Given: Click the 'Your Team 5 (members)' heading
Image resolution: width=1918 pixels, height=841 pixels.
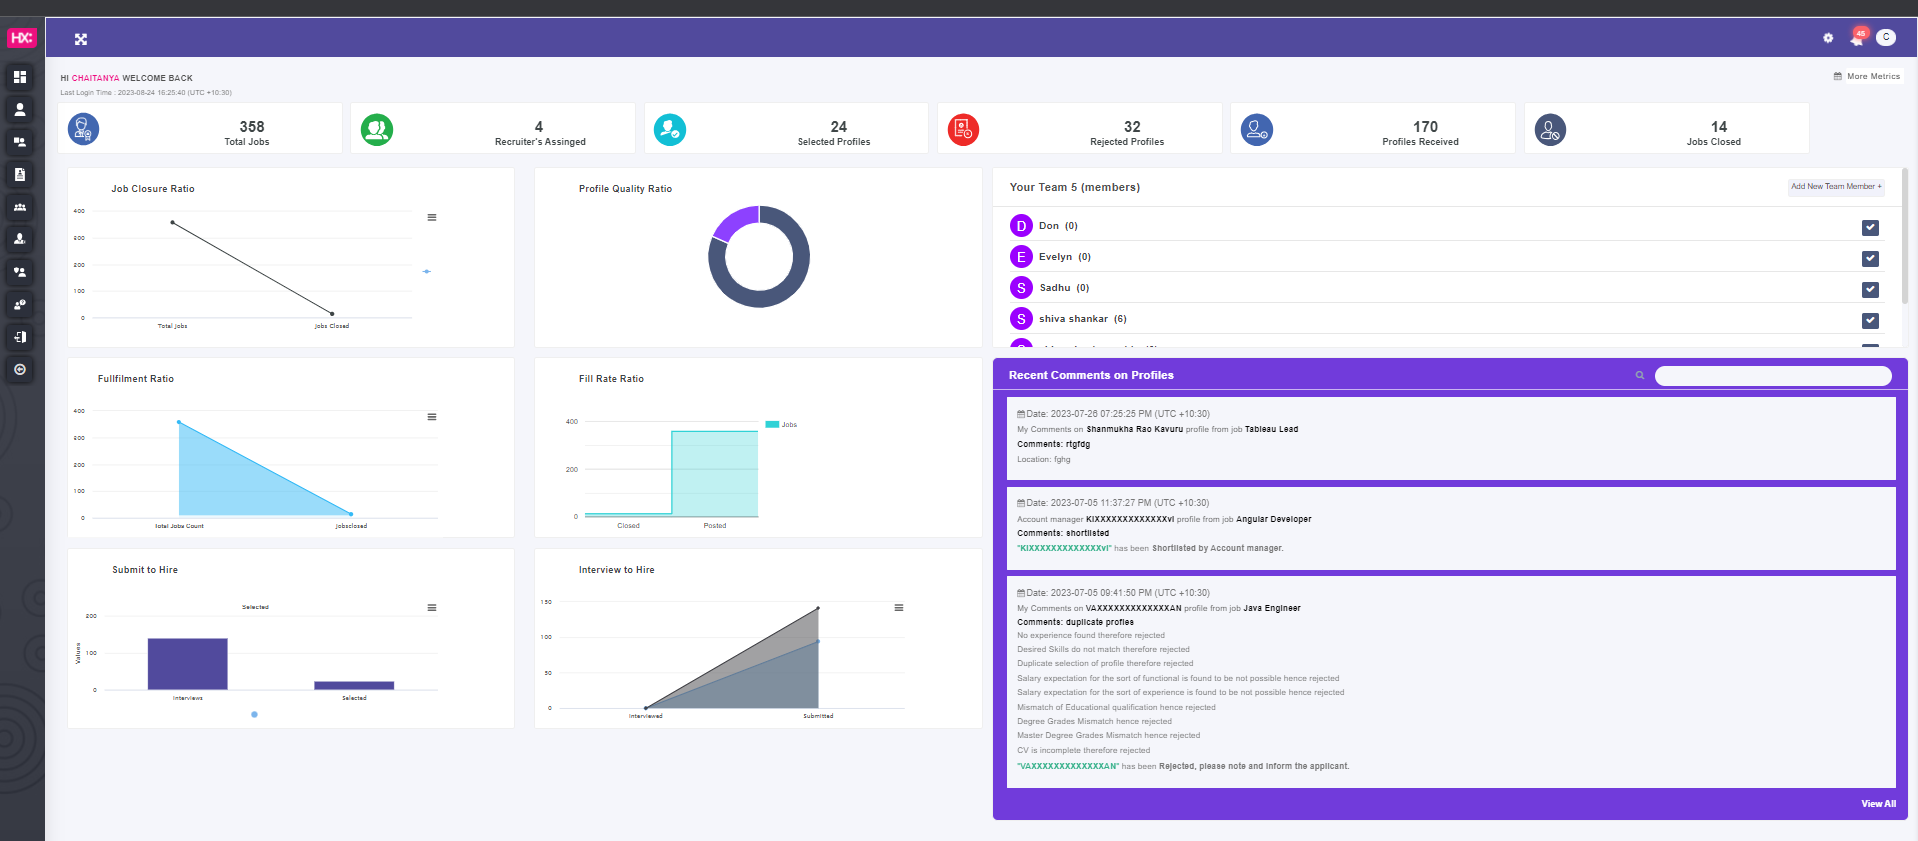Looking at the screenshot, I should (x=1075, y=187).
